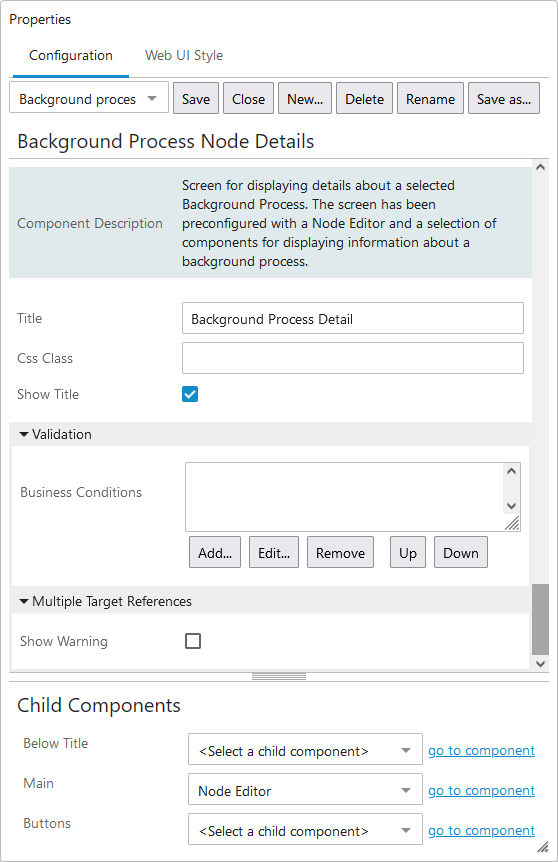
Task: Click the panel bottom-right resize grip
Action: [x=543, y=846]
